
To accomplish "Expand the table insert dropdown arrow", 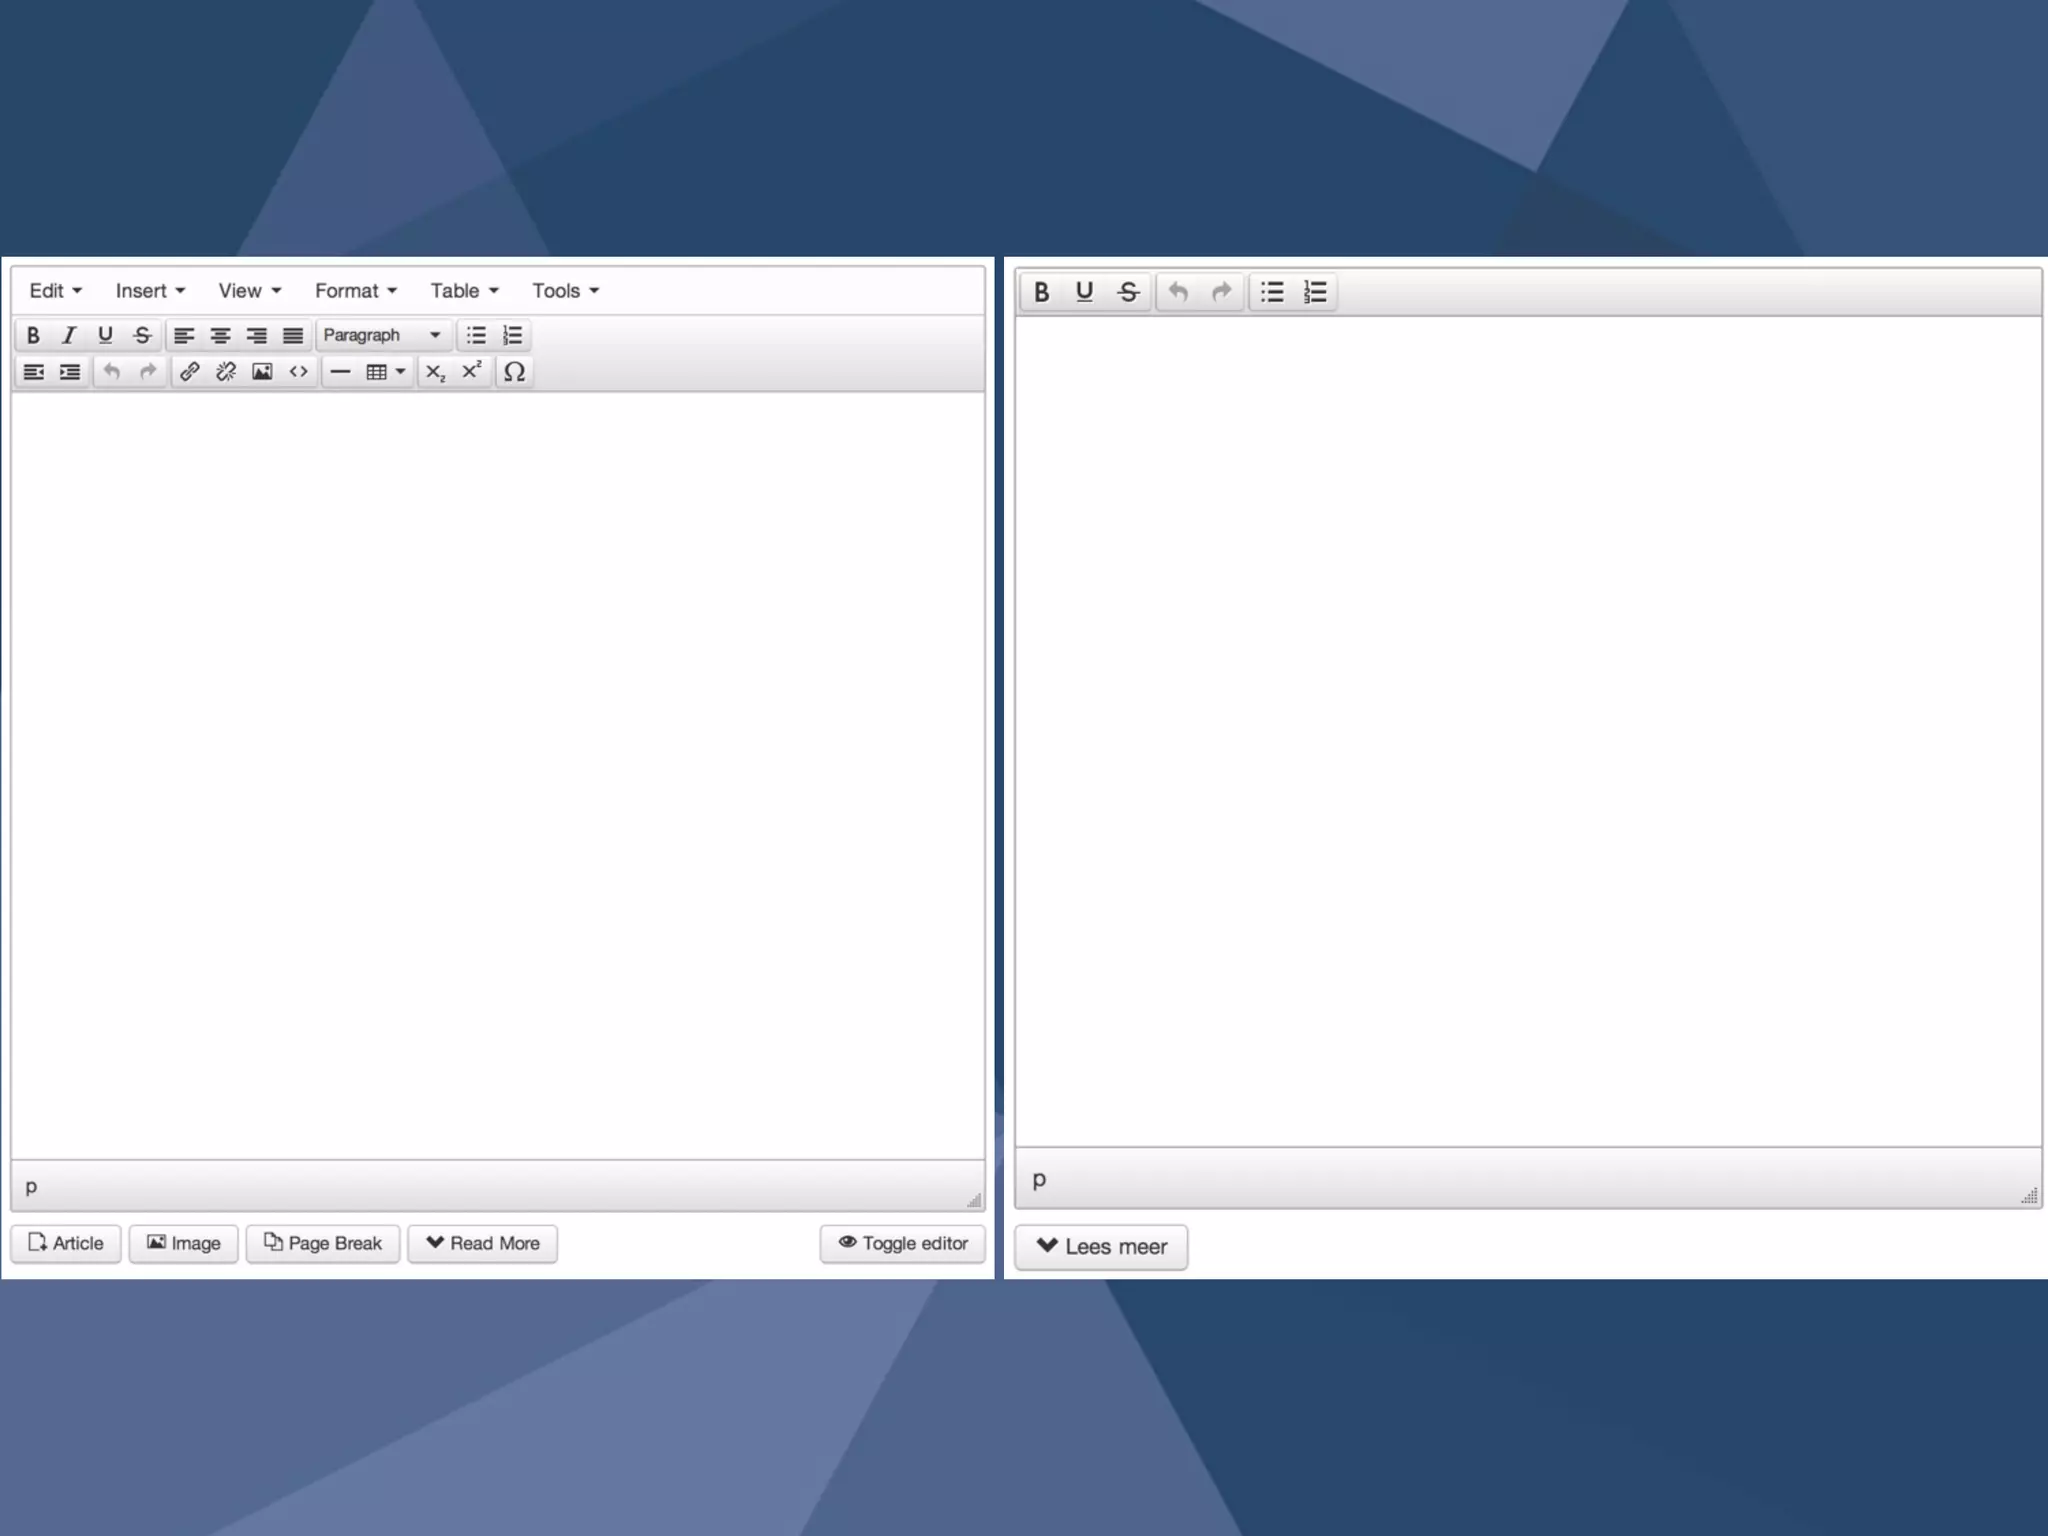I will click(x=400, y=372).
